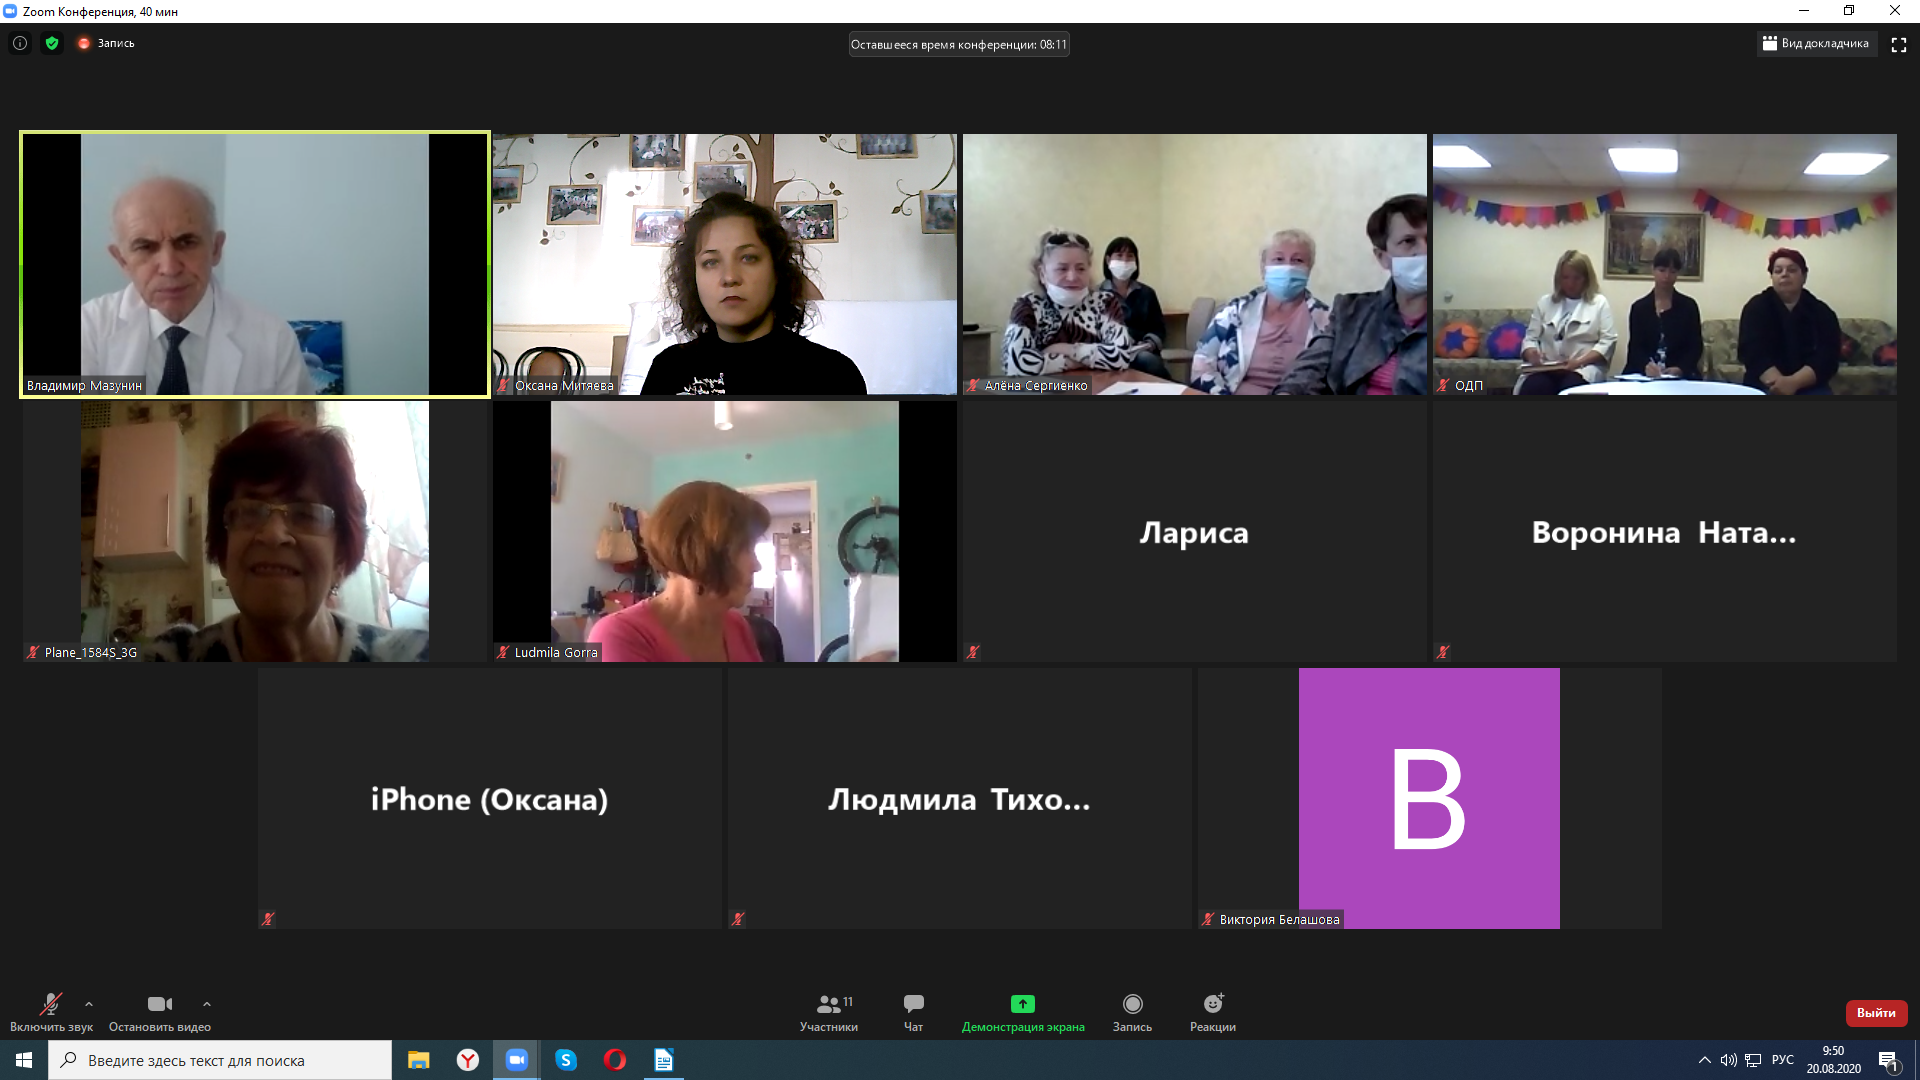Click the meeting info icon

pos(20,43)
